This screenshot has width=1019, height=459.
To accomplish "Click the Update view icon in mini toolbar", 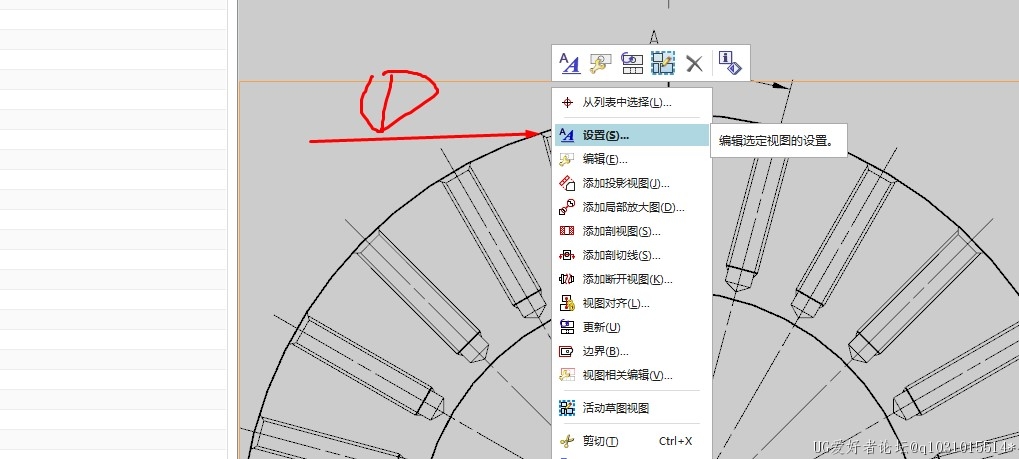I will point(632,63).
